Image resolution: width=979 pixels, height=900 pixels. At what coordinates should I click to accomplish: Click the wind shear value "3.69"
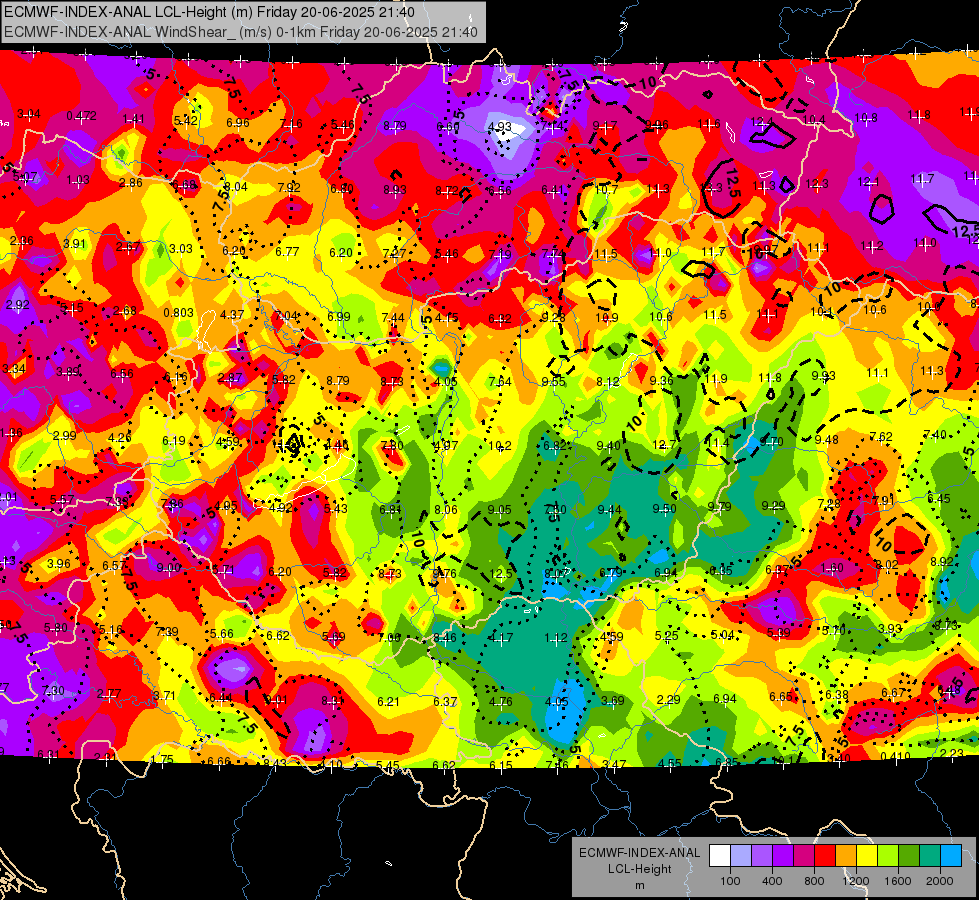612,700
